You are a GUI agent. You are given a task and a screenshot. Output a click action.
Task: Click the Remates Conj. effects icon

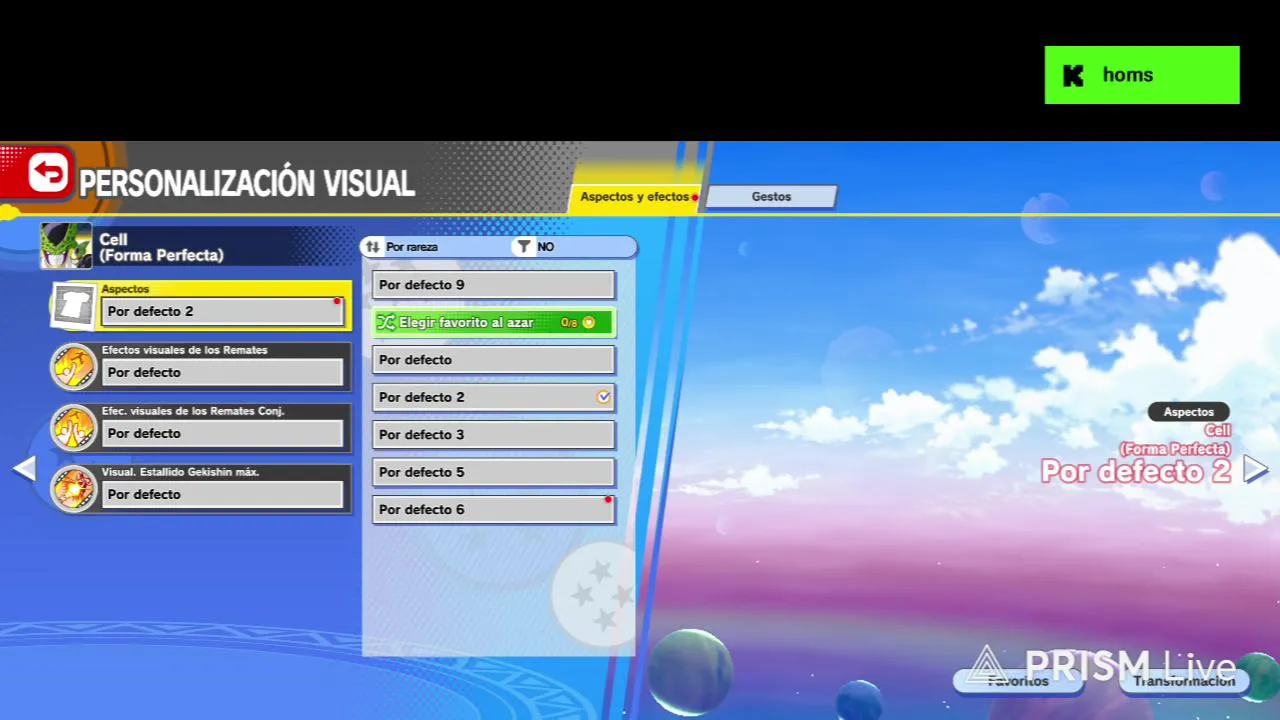click(74, 428)
